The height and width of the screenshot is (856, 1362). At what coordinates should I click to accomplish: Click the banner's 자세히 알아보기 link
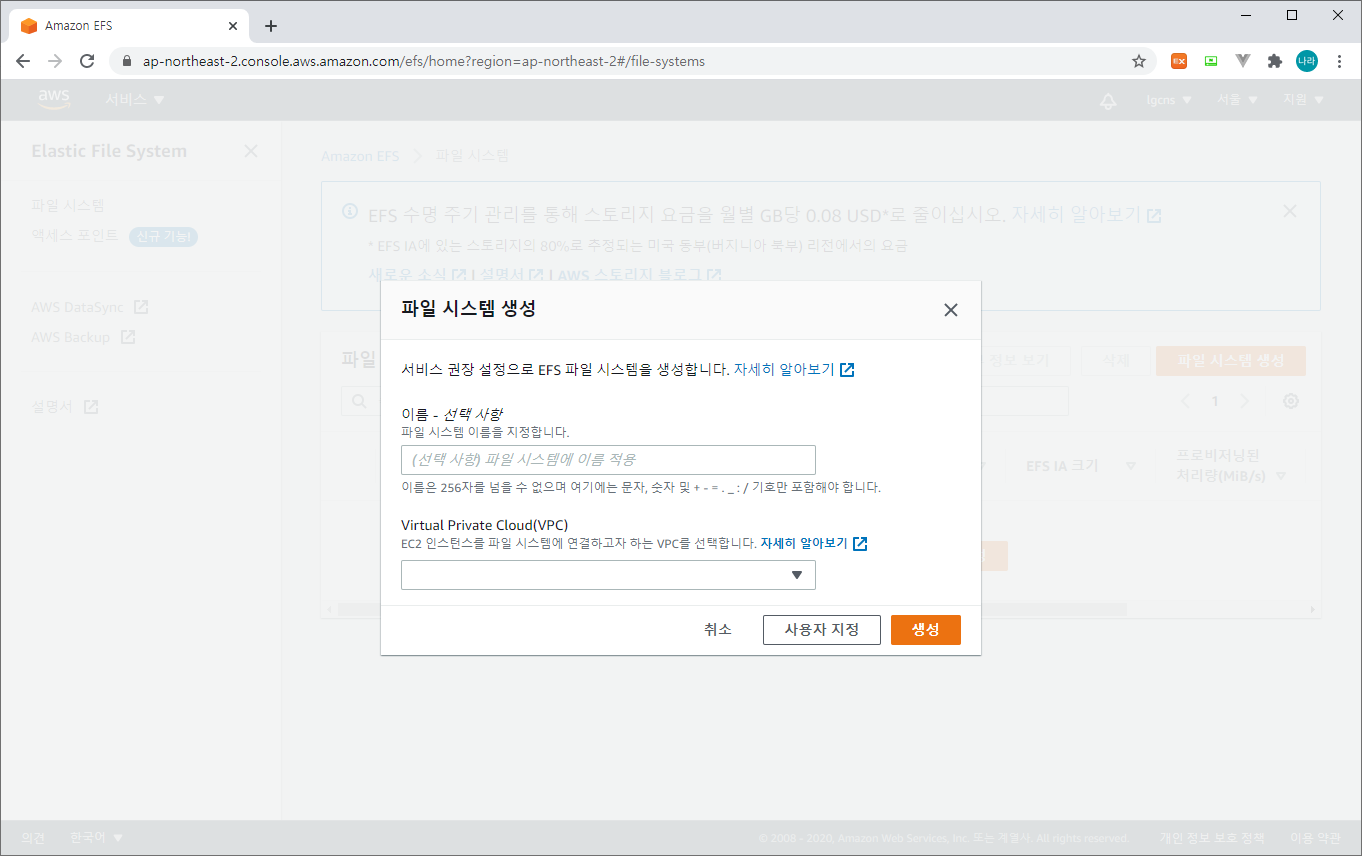pos(1078,215)
